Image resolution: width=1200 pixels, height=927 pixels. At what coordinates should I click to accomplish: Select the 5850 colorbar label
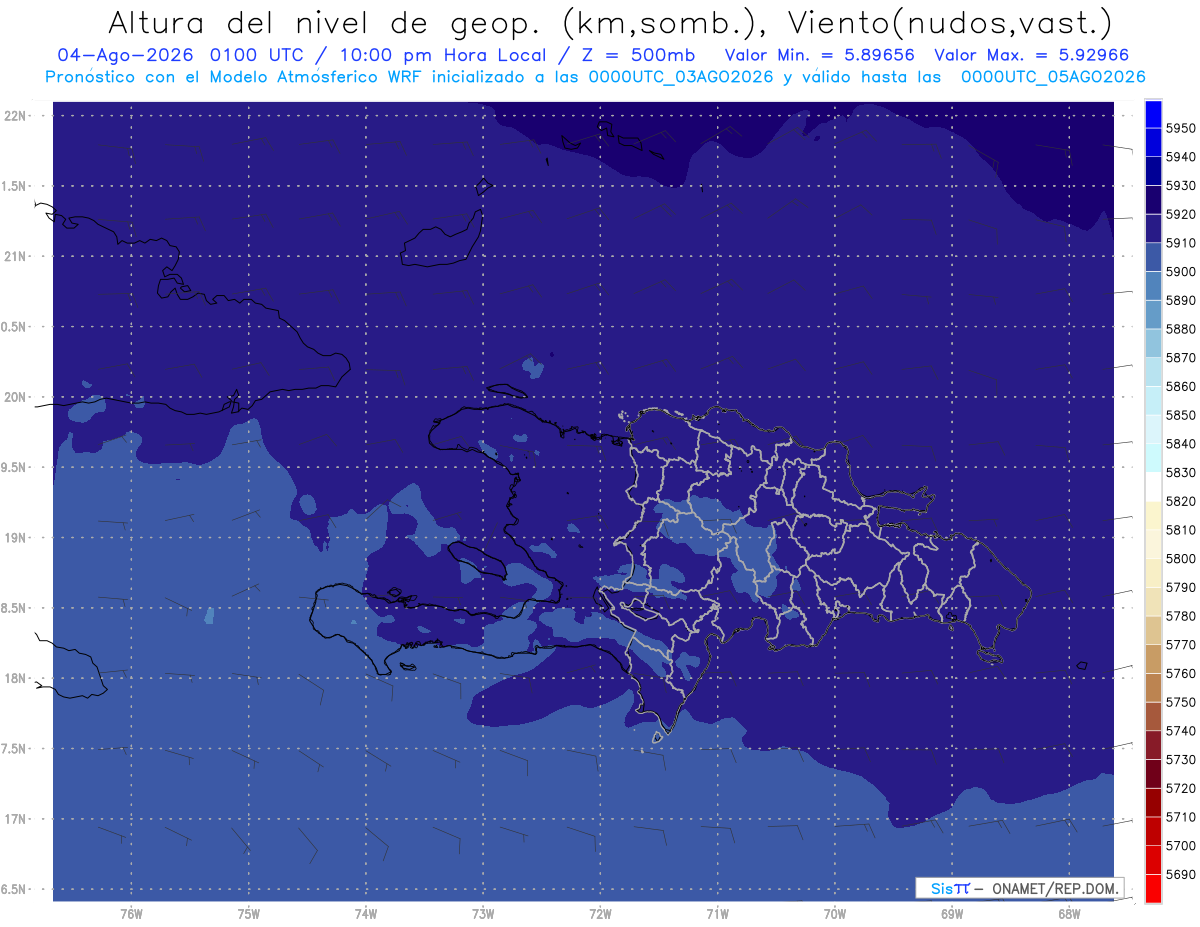tap(1180, 415)
